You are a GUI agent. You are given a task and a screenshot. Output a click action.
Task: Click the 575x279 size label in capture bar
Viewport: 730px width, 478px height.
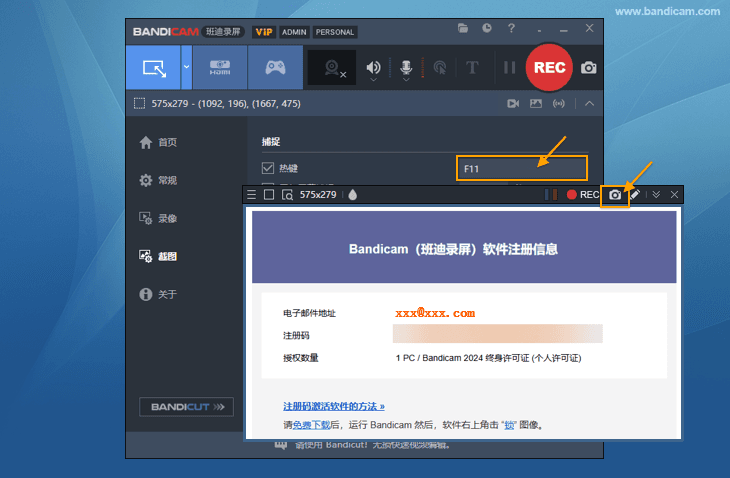point(318,195)
